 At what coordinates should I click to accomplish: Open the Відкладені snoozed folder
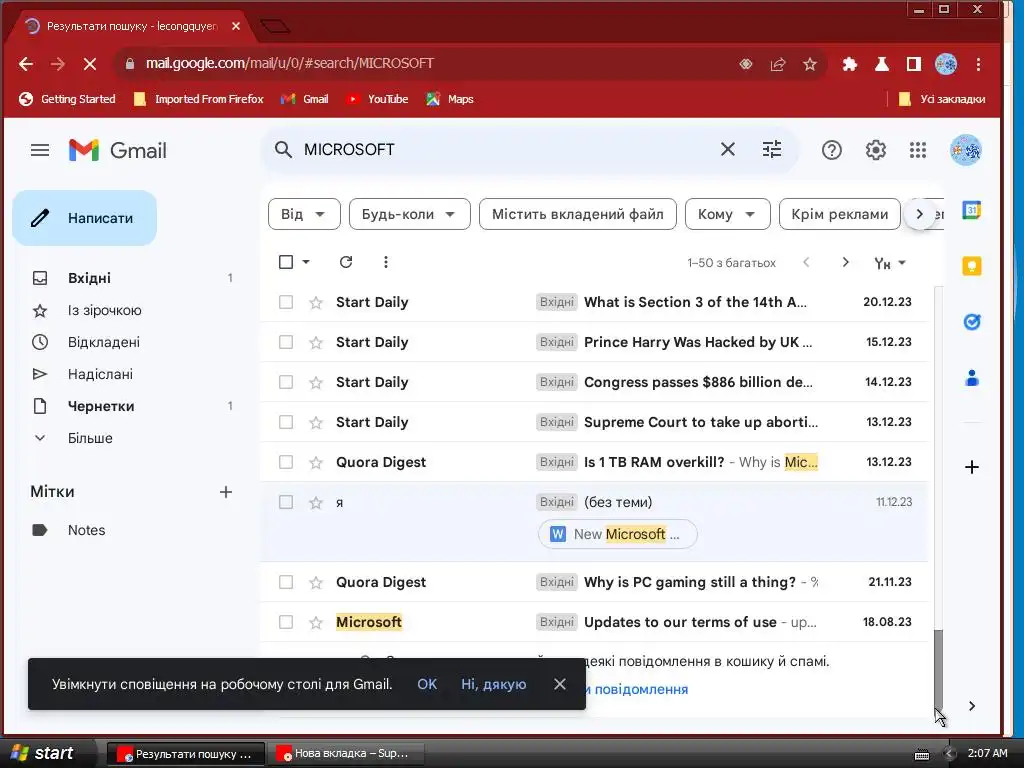tap(104, 342)
